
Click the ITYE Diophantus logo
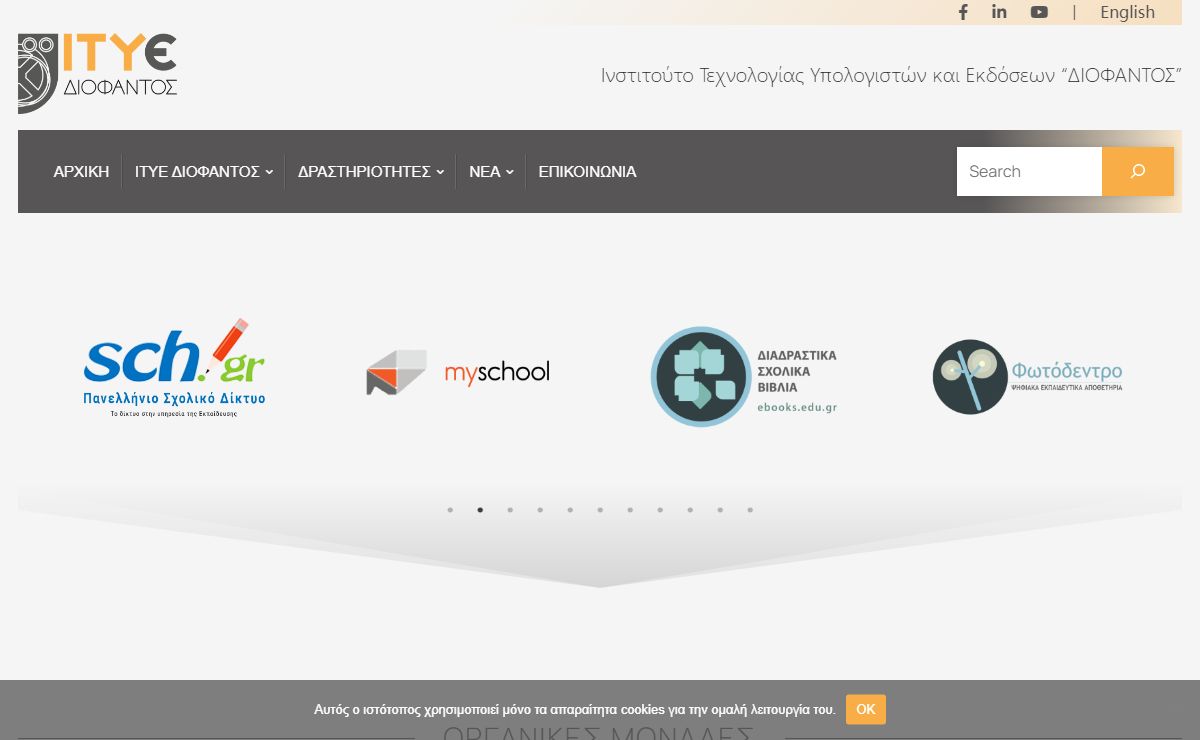[x=98, y=73]
